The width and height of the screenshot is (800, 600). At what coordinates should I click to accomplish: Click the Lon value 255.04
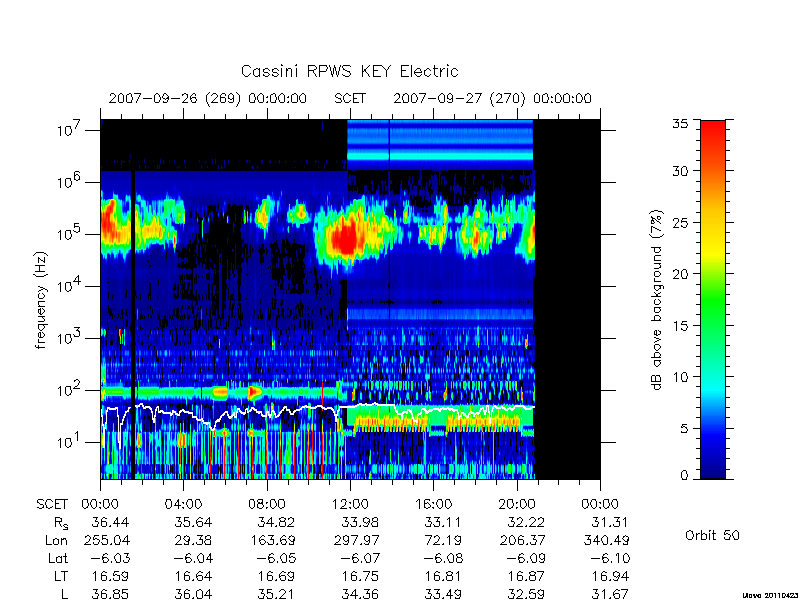[x=106, y=540]
